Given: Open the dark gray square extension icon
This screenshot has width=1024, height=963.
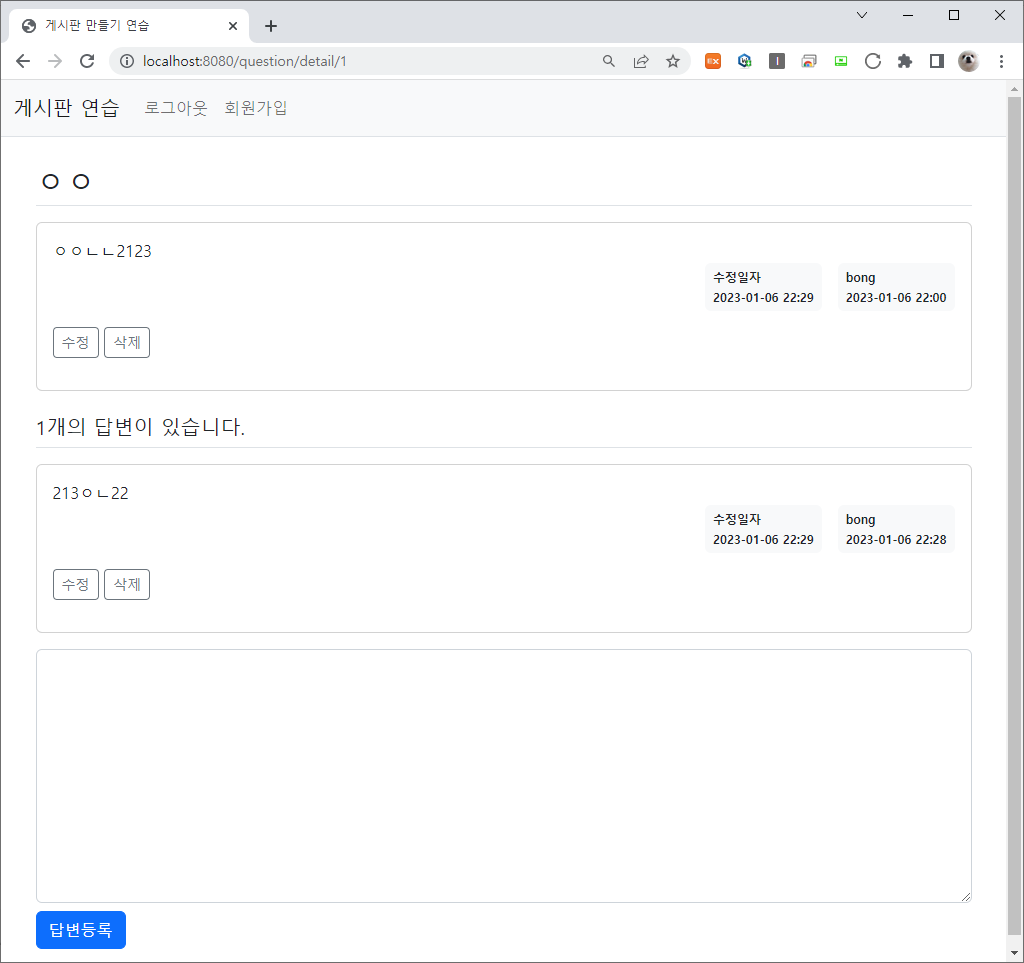Looking at the screenshot, I should [776, 61].
